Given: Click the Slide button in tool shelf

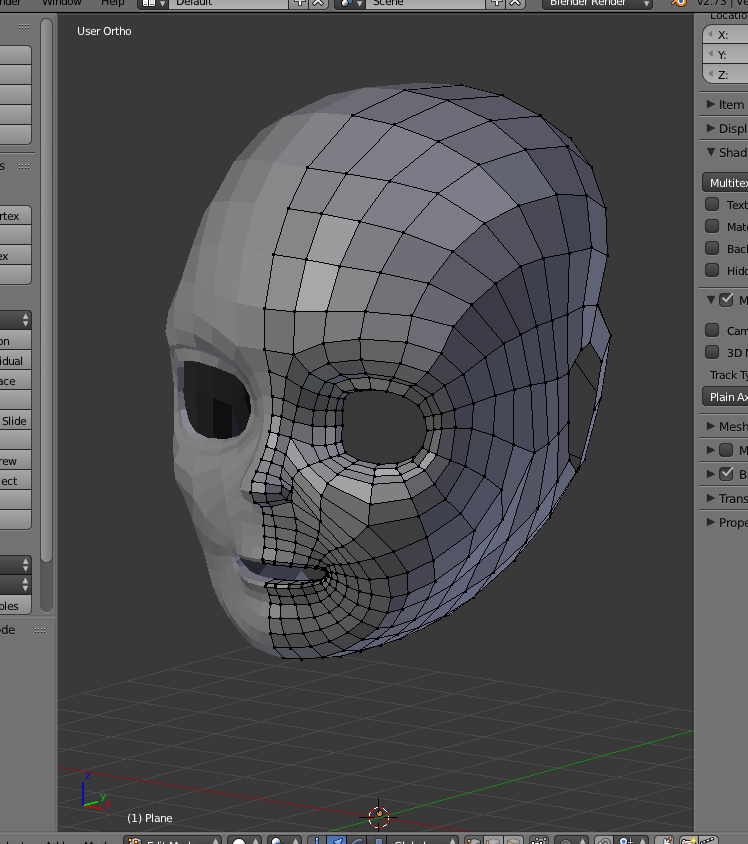Looking at the screenshot, I should [15, 421].
